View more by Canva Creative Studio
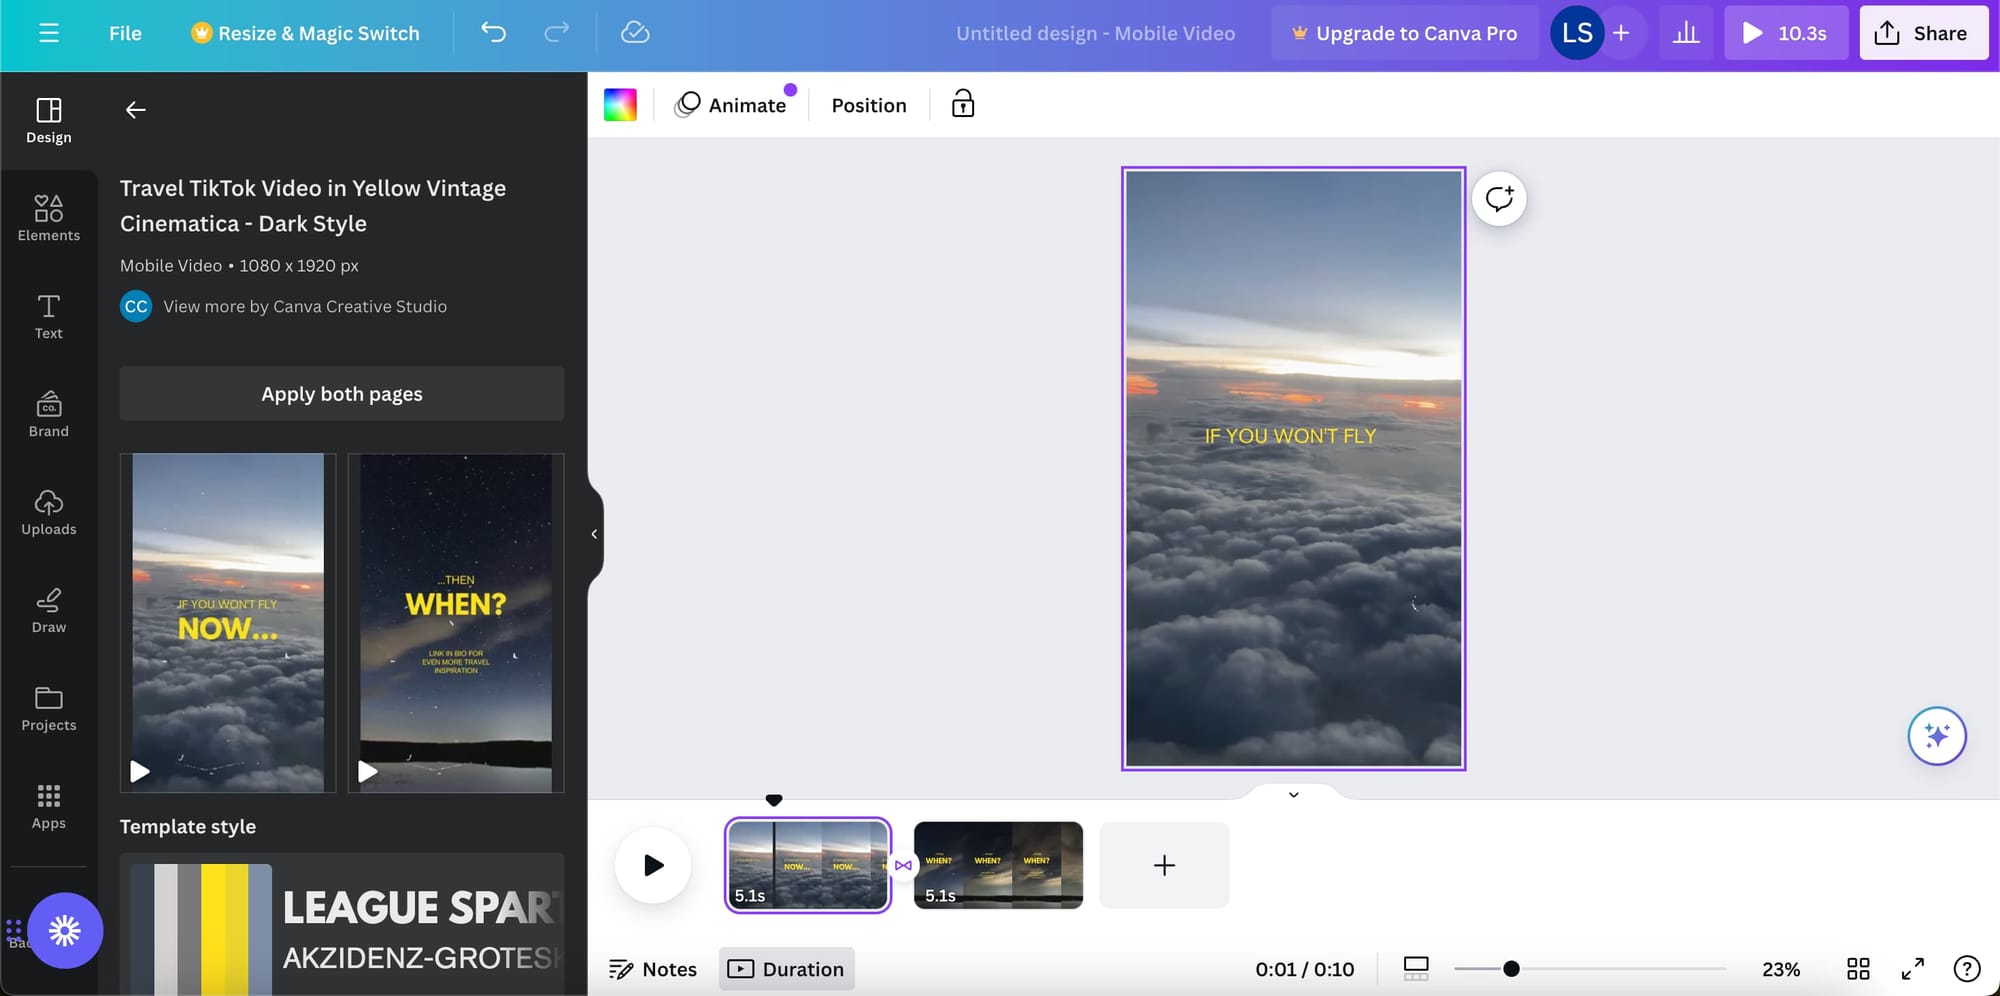The height and width of the screenshot is (996, 2000). tap(305, 306)
